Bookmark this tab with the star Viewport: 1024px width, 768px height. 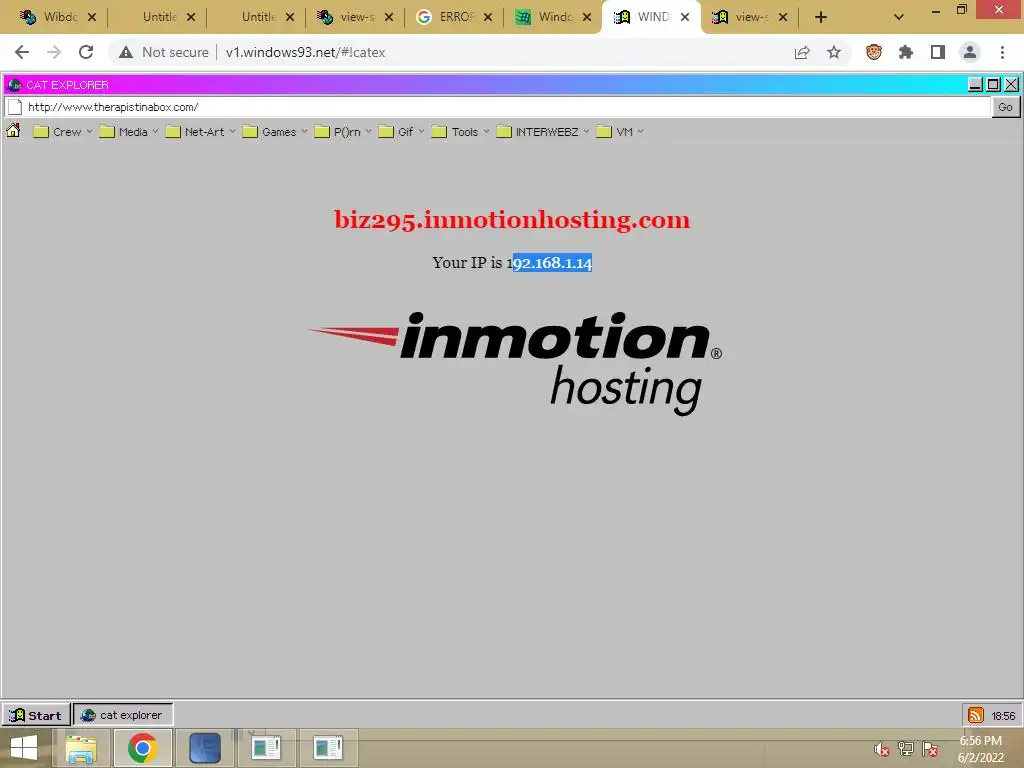(834, 52)
